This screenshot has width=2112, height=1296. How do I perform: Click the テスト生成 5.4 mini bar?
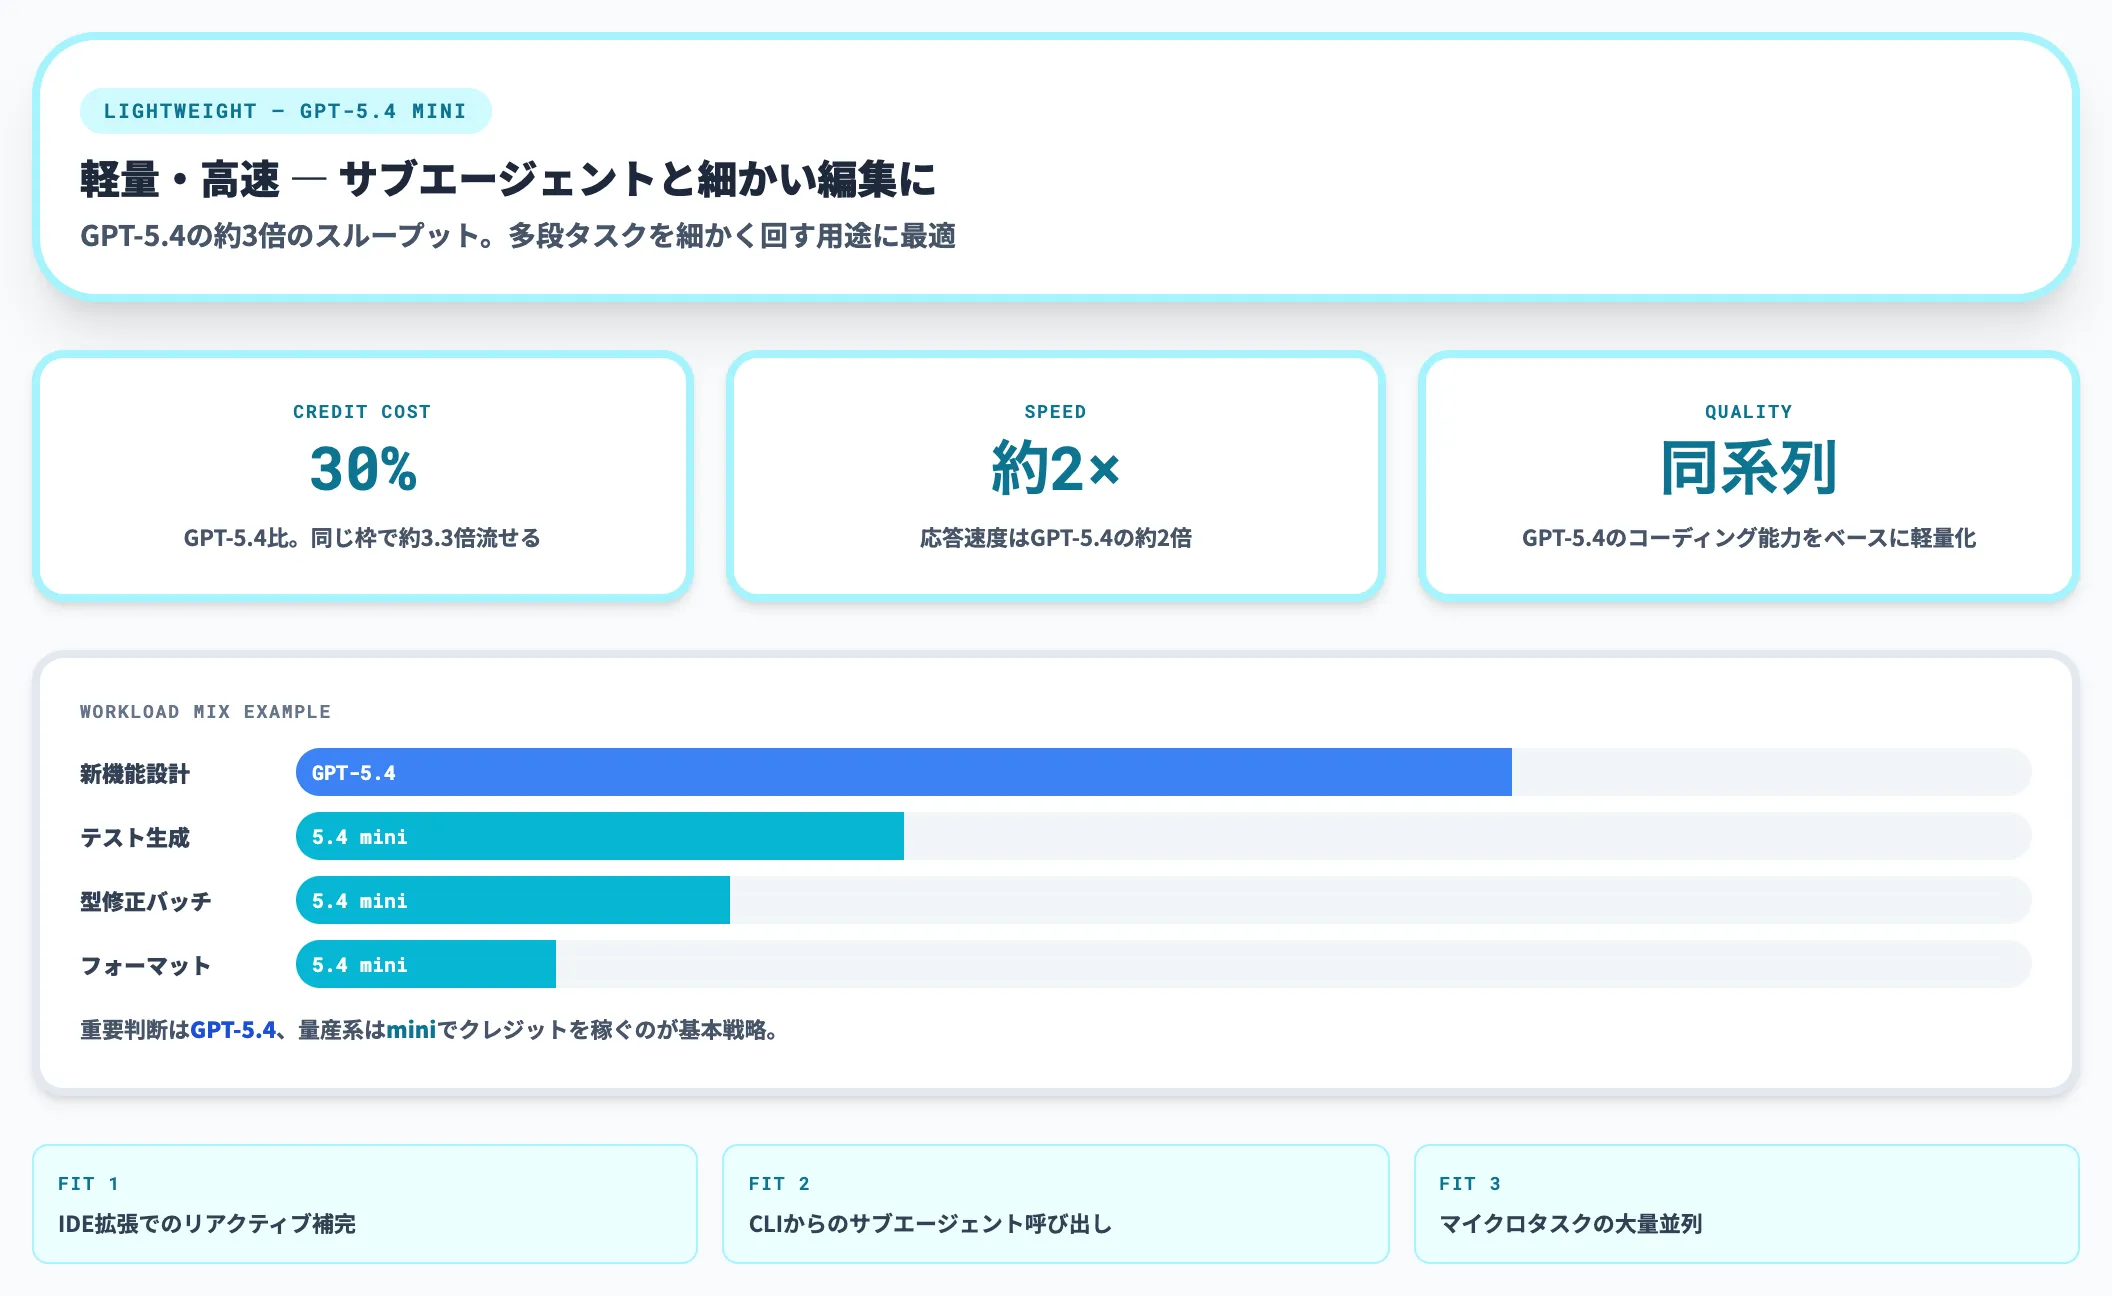point(600,836)
